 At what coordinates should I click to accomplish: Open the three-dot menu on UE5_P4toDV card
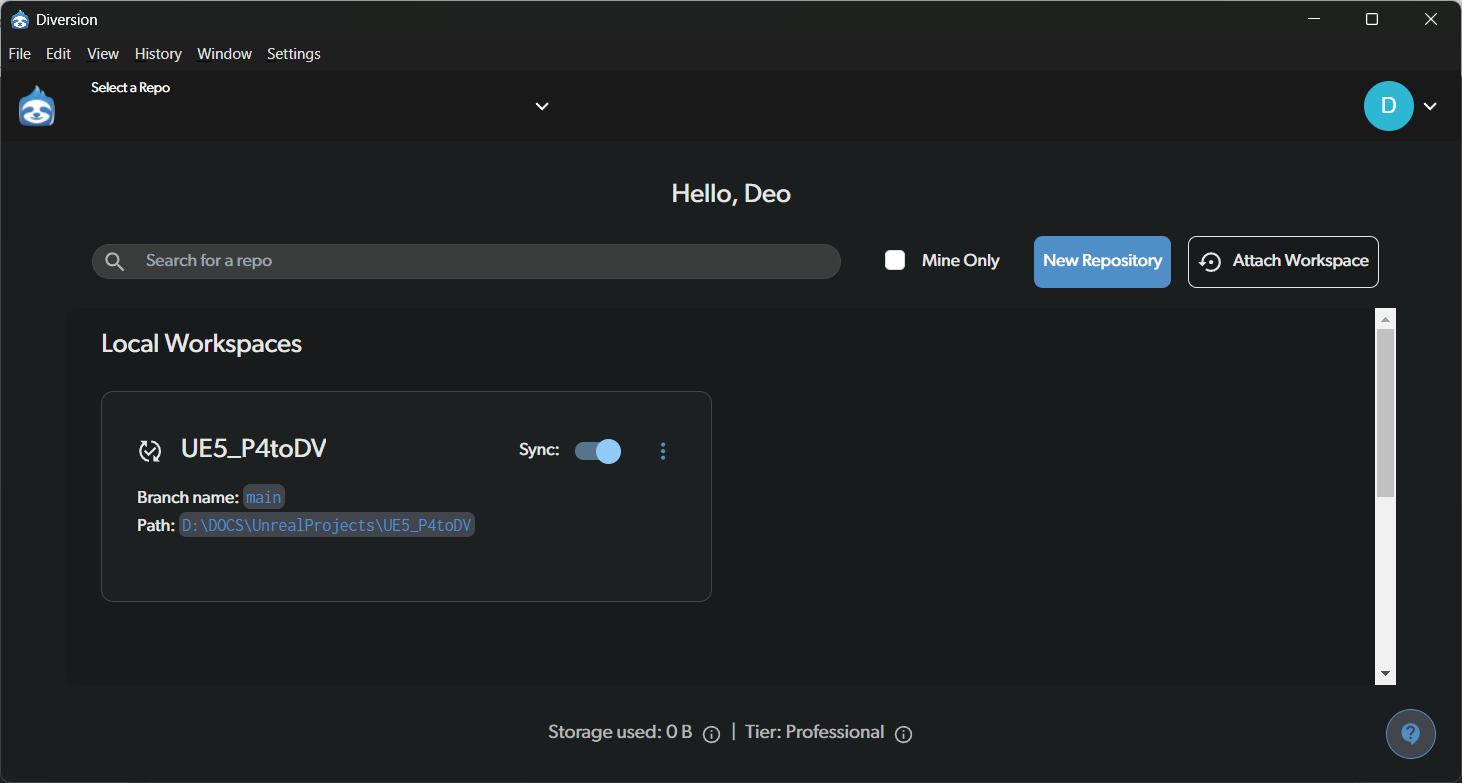663,451
